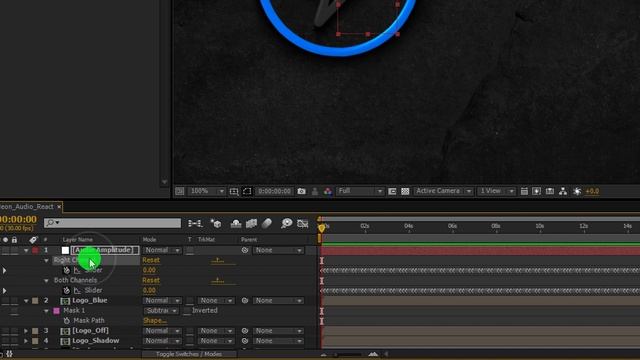The width and height of the screenshot is (640, 360).
Task: Click the timeline zoom slider at bottom
Action: tap(348, 355)
